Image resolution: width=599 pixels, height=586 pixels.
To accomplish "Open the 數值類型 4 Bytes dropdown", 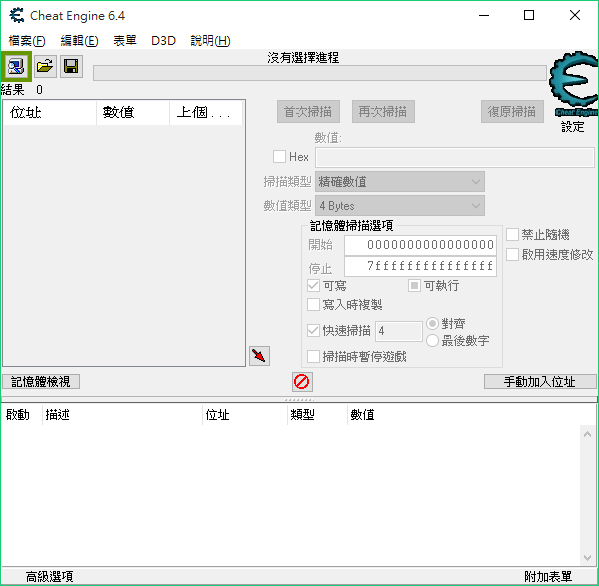I will (400, 206).
